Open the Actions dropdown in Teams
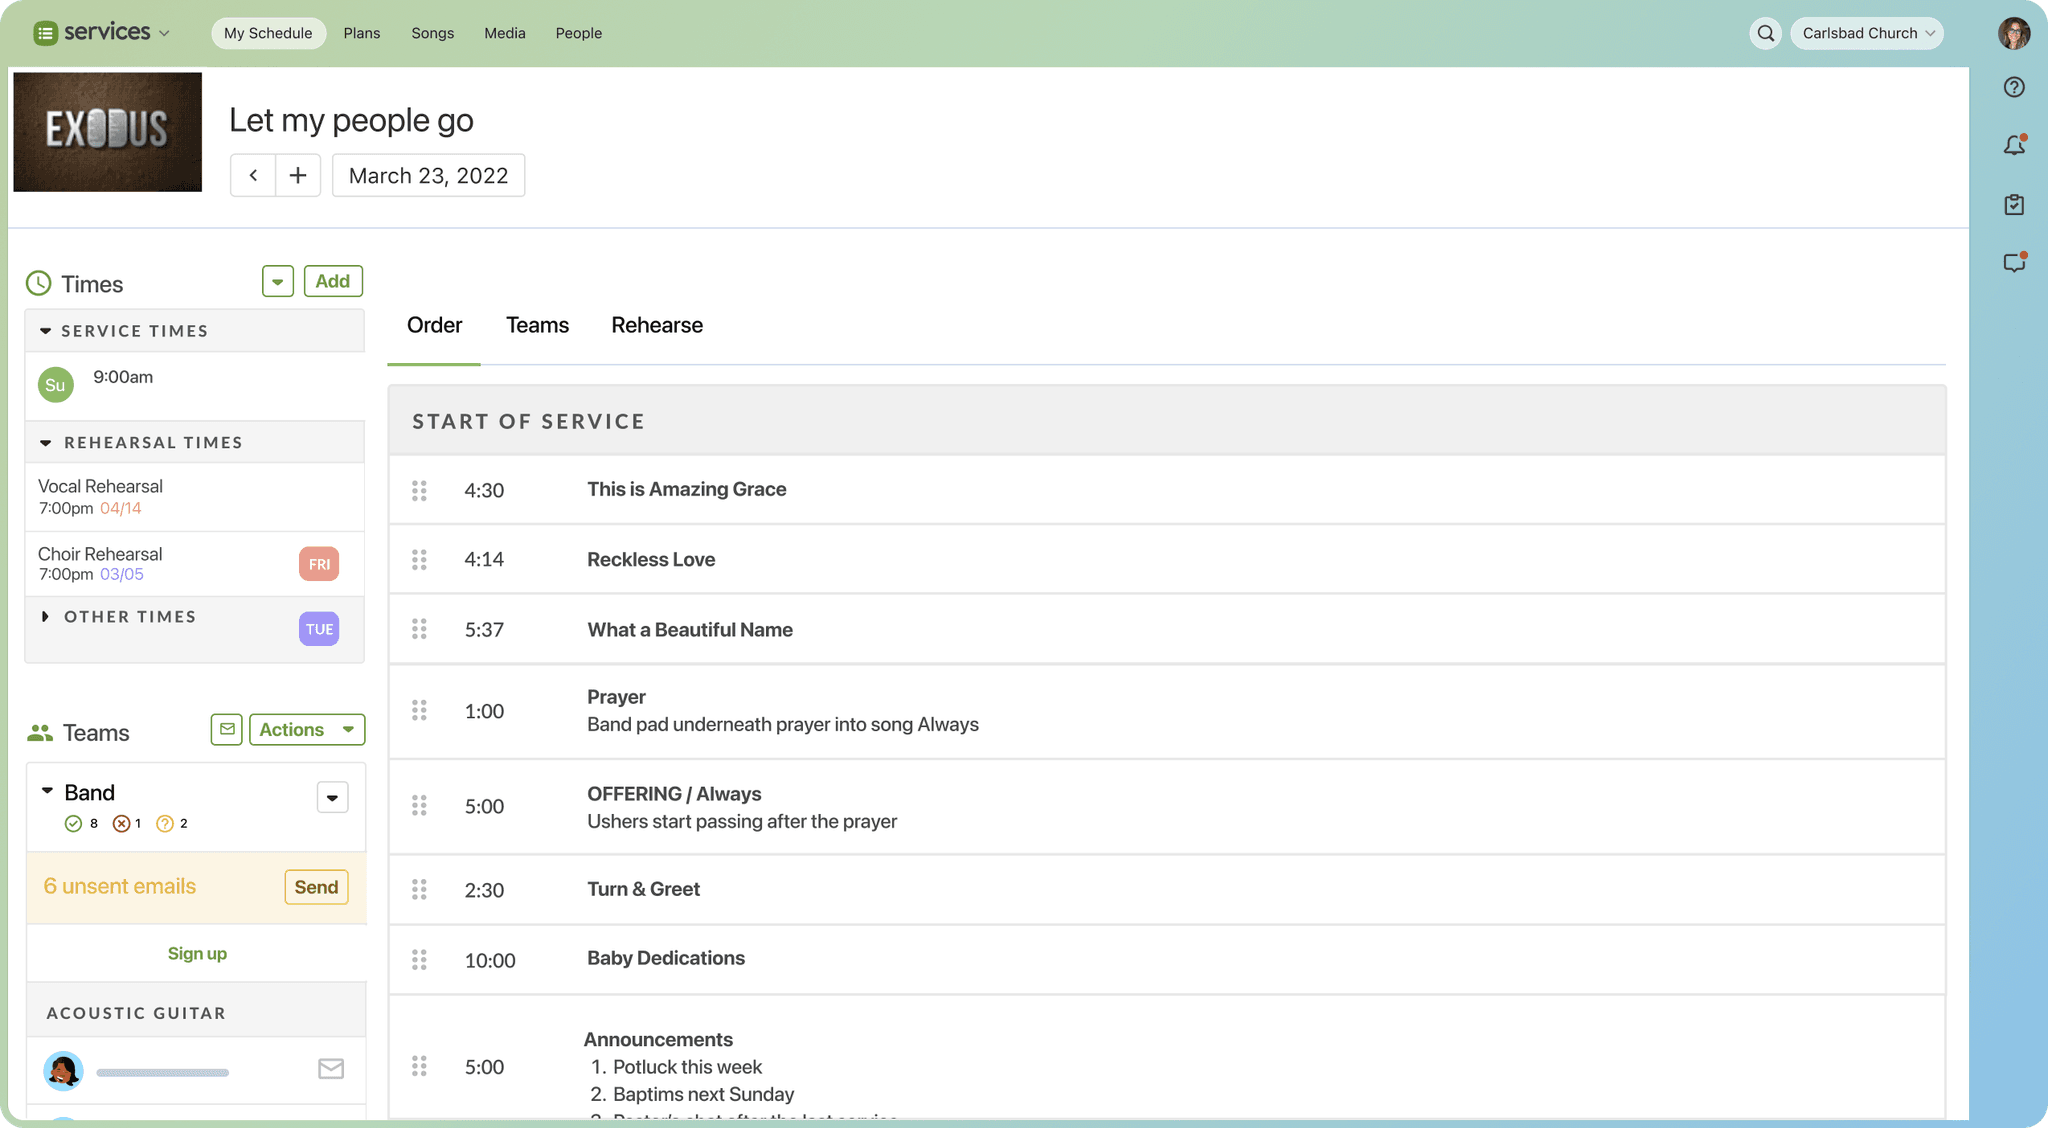 306,729
